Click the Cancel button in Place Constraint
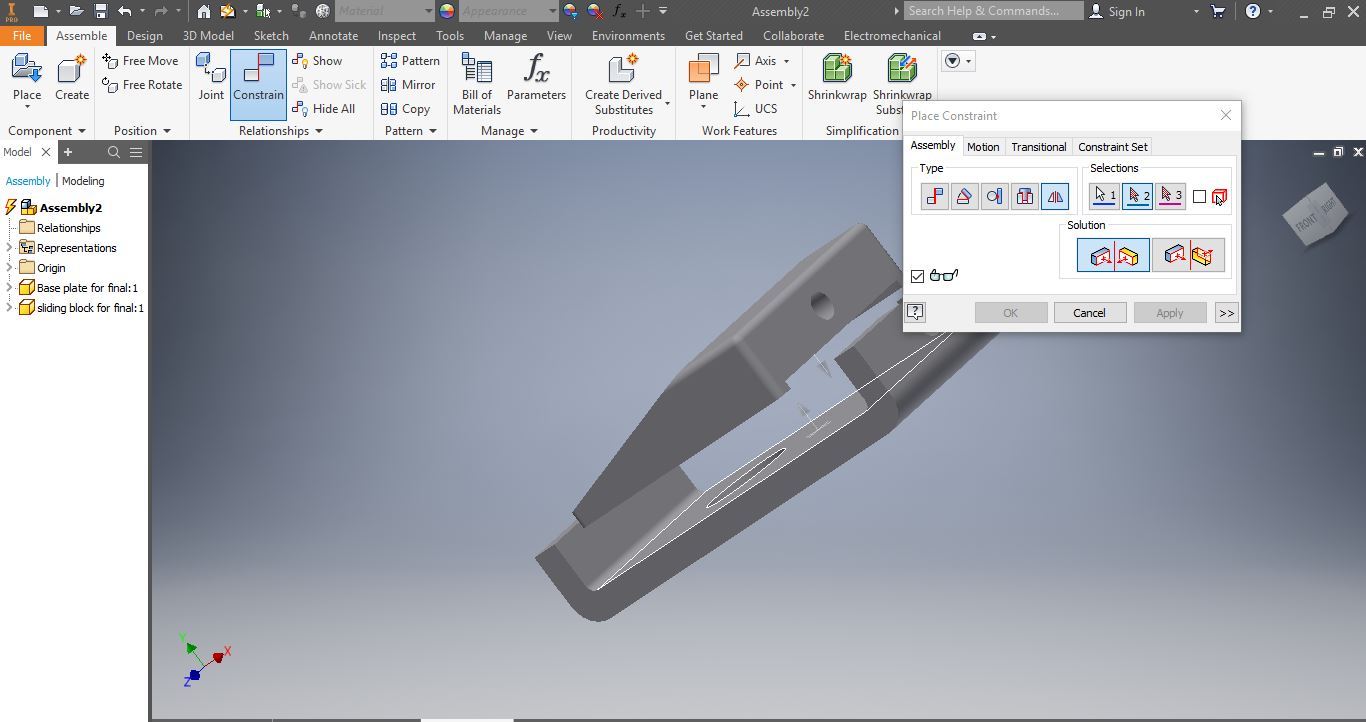This screenshot has height=722, width=1366. (x=1089, y=313)
